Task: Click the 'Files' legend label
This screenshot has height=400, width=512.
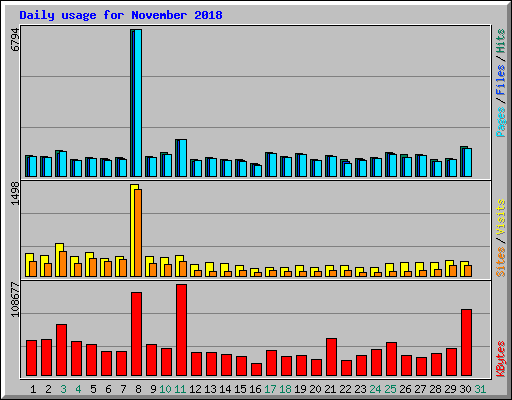Action: 500,80
